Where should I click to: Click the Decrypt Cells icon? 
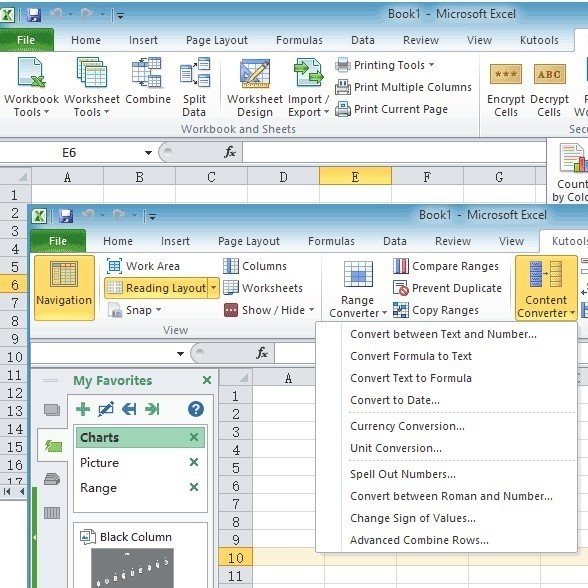coord(549,89)
